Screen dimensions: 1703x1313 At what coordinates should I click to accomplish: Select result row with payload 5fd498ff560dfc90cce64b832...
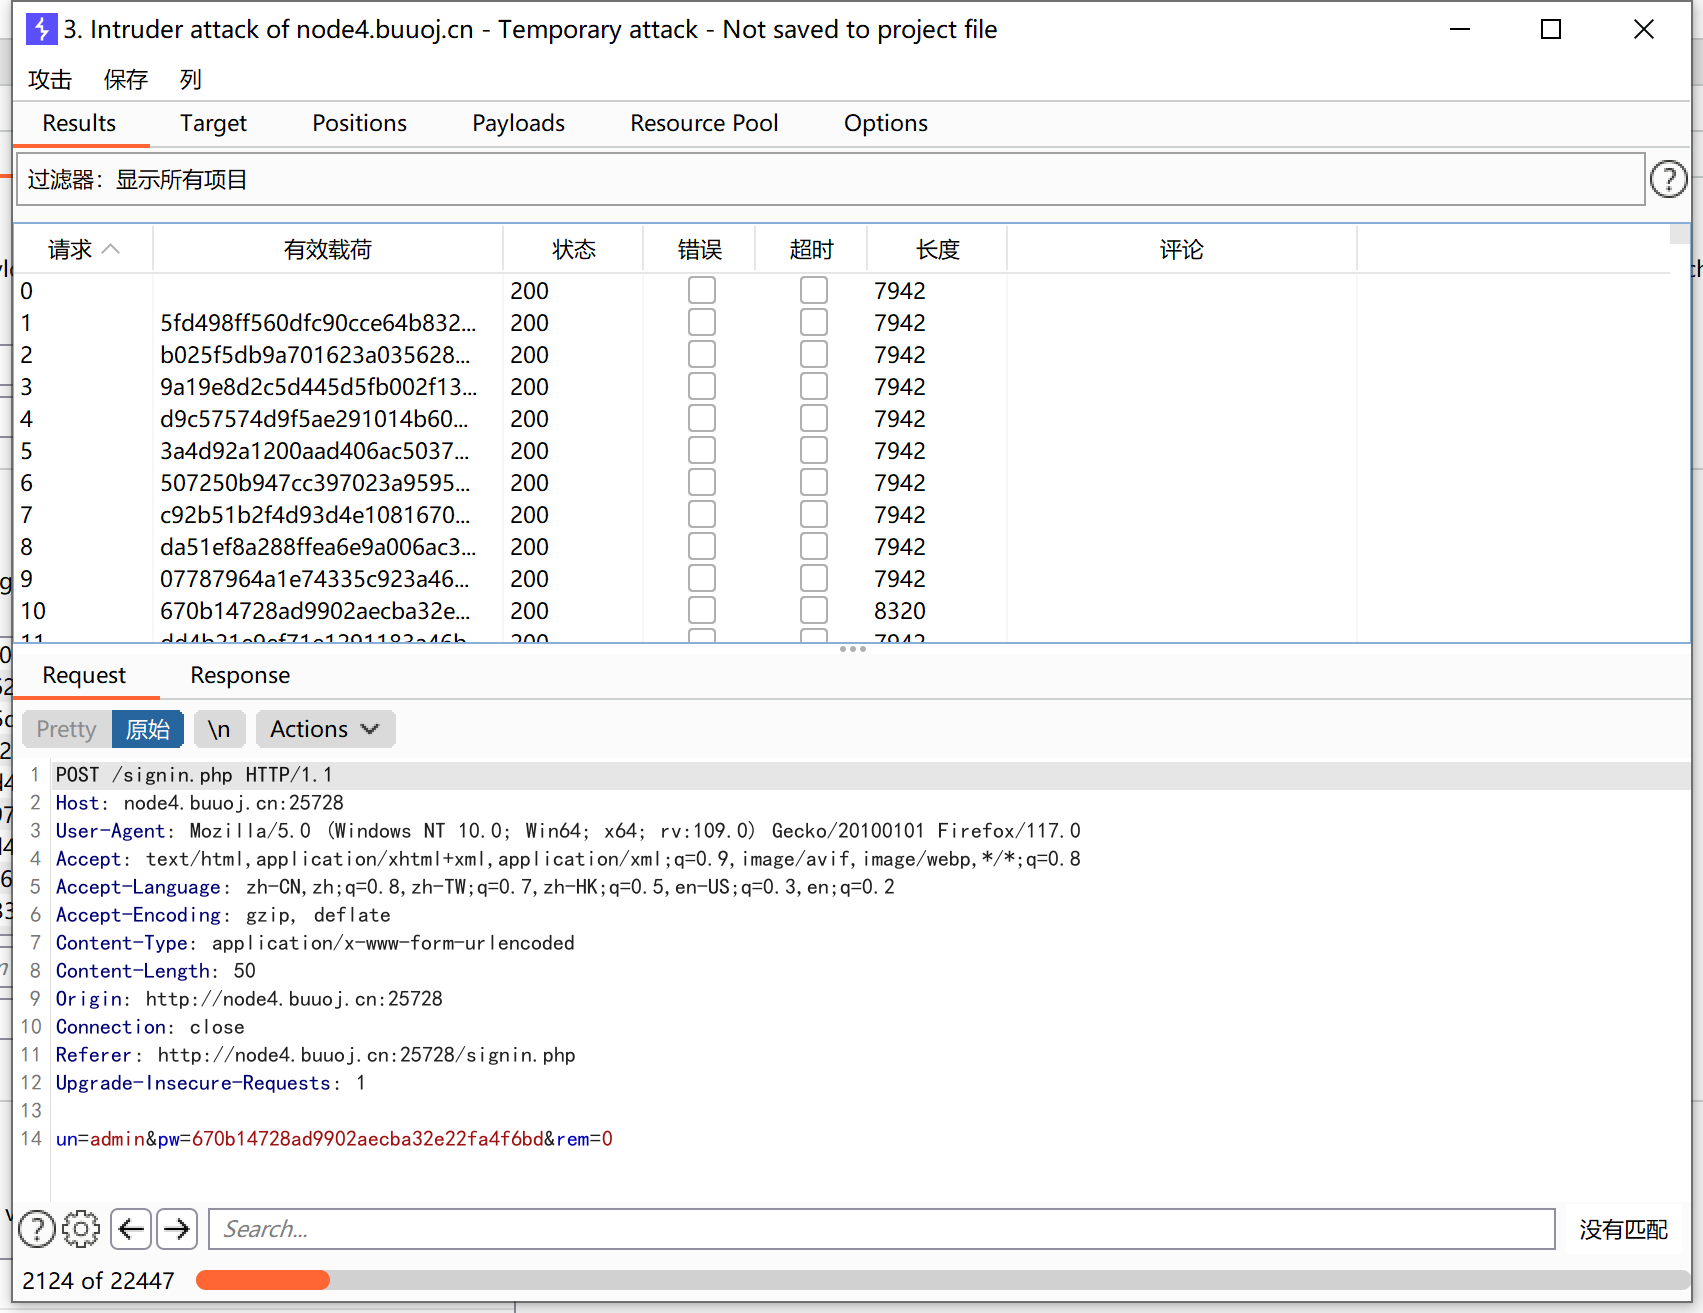[x=842, y=322]
